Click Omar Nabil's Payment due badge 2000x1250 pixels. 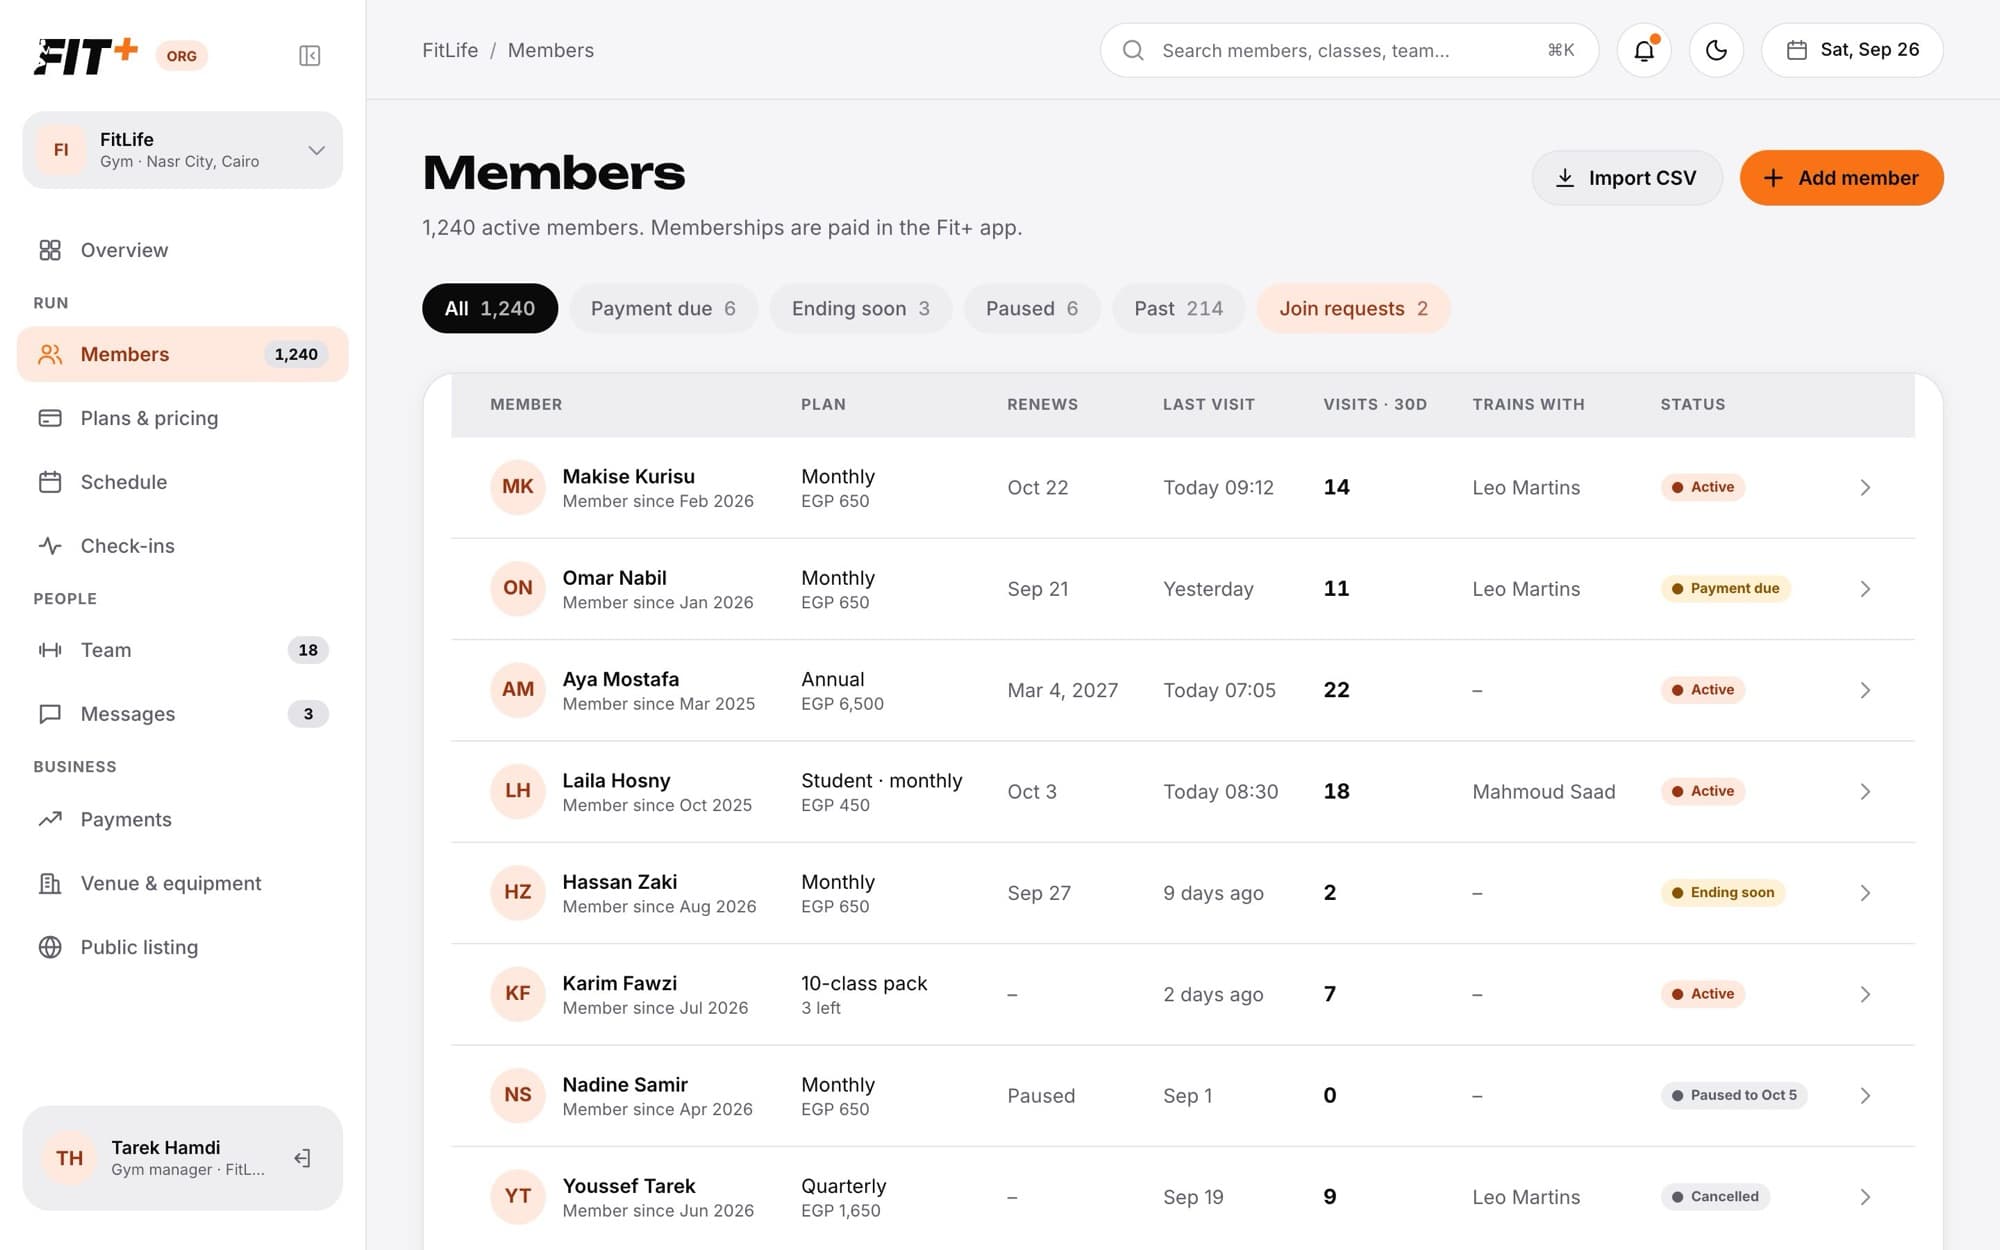click(1725, 588)
